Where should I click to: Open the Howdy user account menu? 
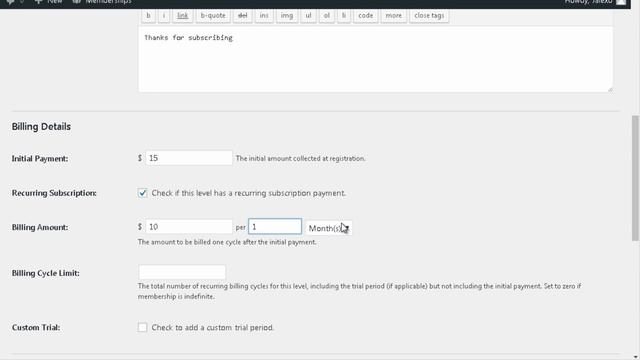click(x=595, y=2)
